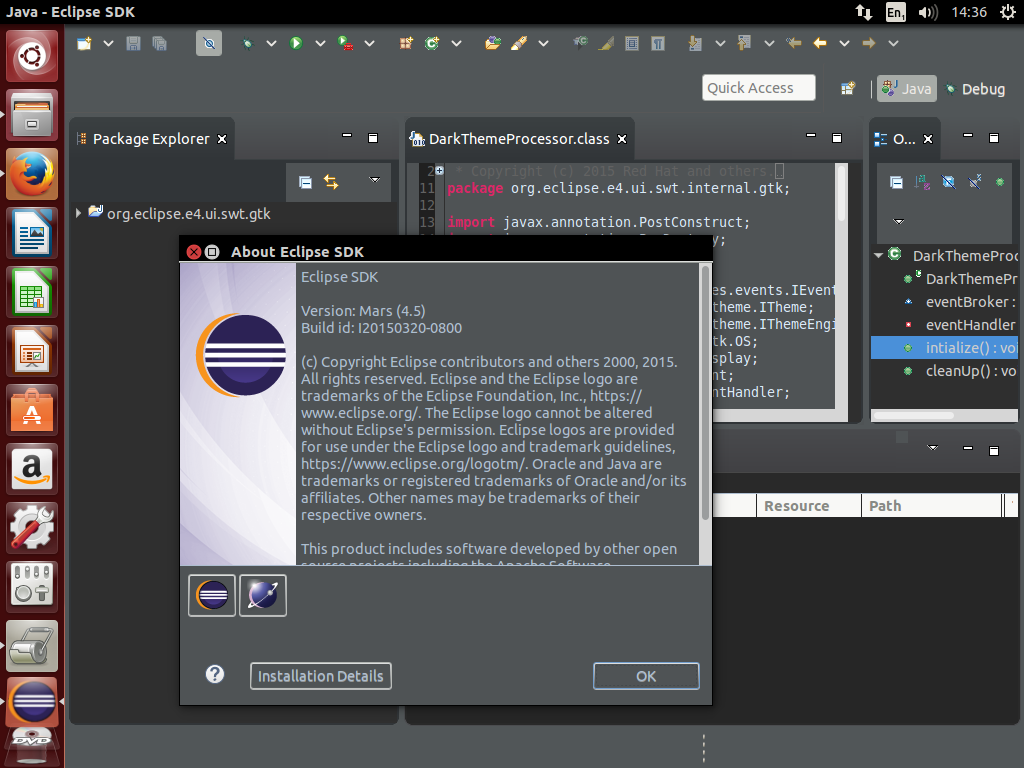Click the Open Perspective icon
Image resolution: width=1024 pixels, height=768 pixels.
(848, 88)
